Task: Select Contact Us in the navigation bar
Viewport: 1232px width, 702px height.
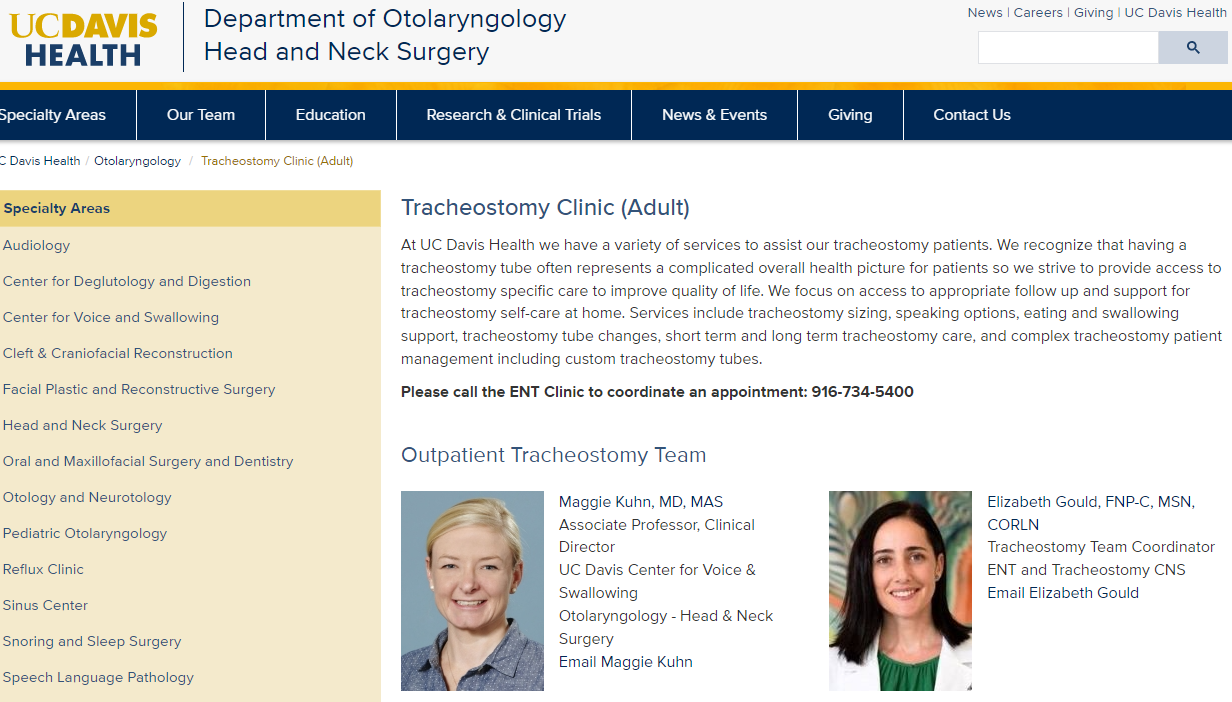Action: point(972,115)
